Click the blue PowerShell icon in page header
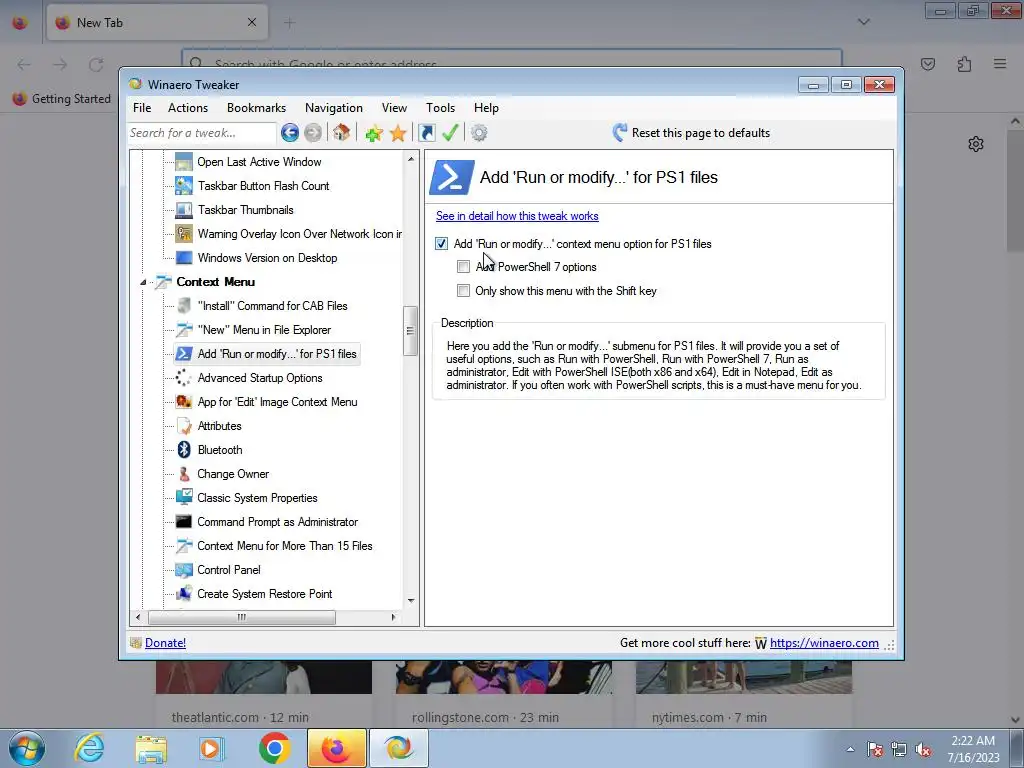Screen dimensions: 1024x768 click(451, 177)
